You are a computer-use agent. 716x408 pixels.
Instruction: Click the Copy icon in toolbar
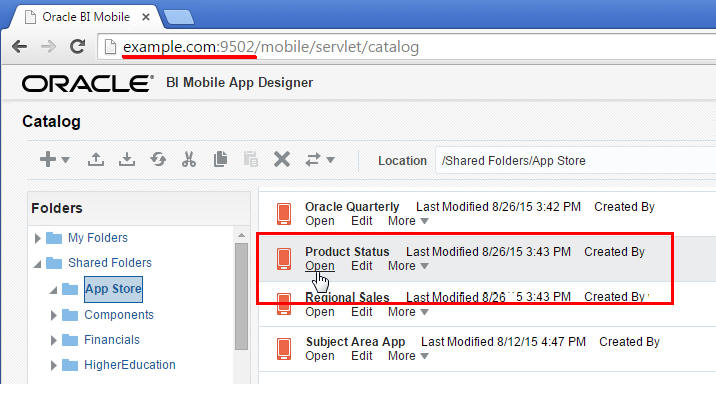[x=220, y=159]
